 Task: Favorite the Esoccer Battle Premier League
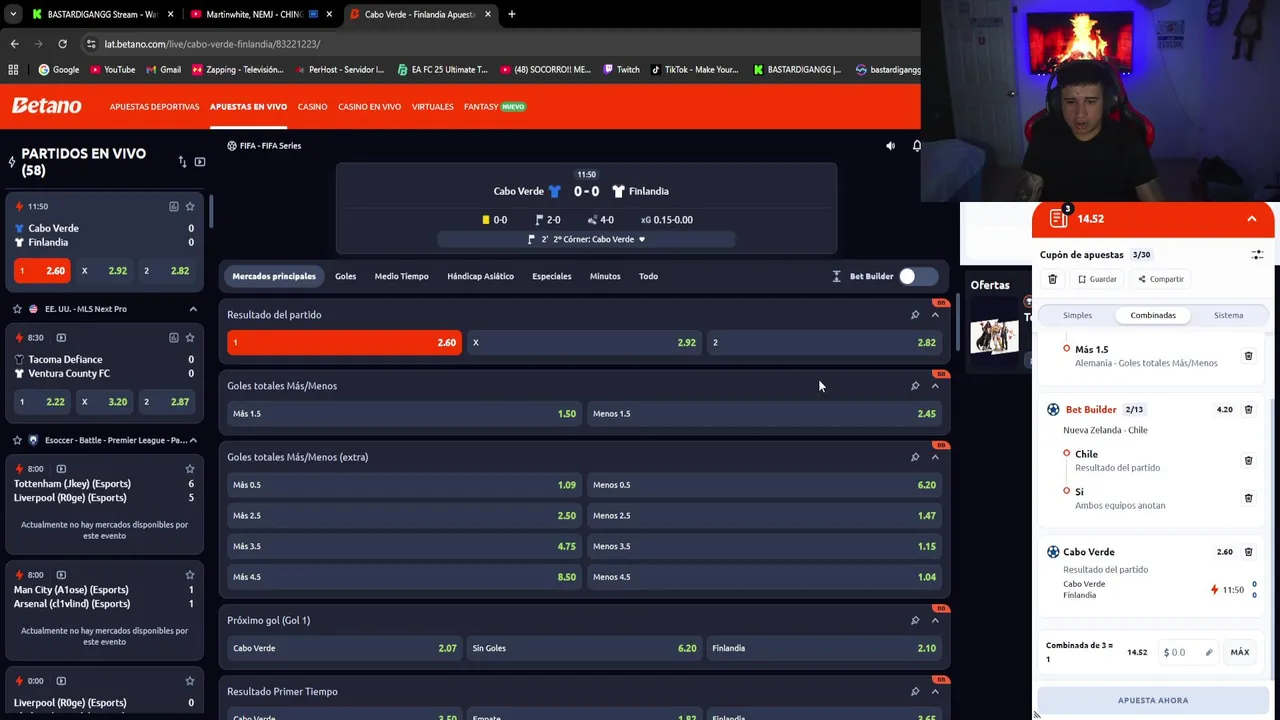coord(17,440)
